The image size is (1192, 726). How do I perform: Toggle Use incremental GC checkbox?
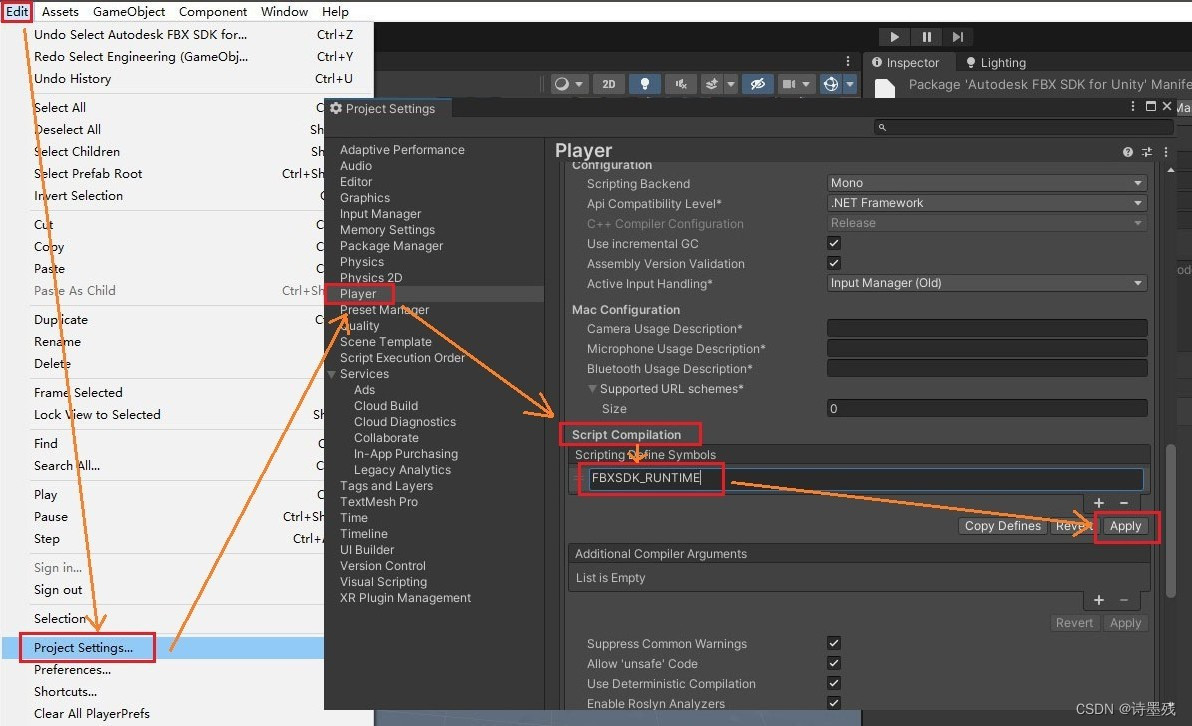tap(834, 243)
